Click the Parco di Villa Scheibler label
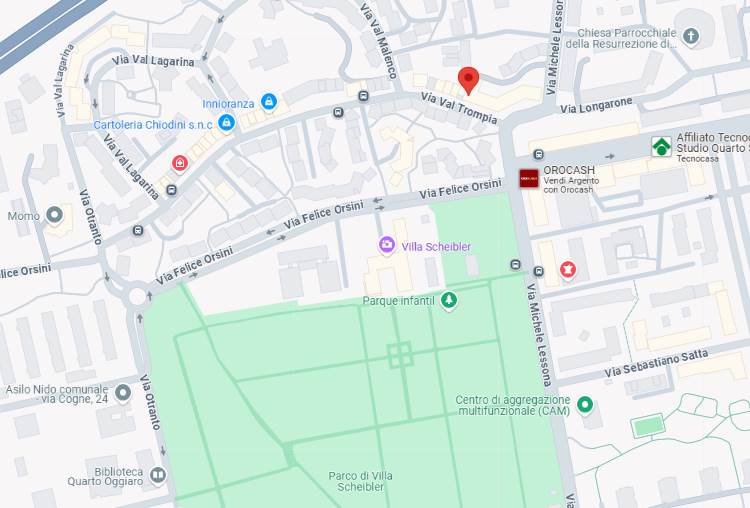 coord(360,481)
